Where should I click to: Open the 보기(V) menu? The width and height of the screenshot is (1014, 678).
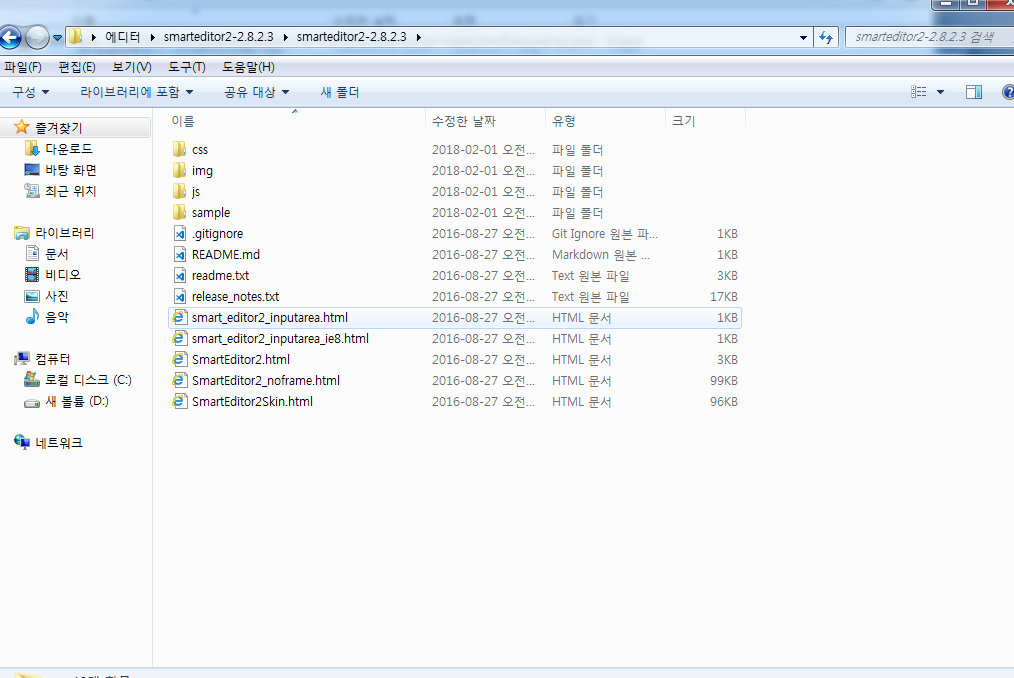click(x=132, y=67)
